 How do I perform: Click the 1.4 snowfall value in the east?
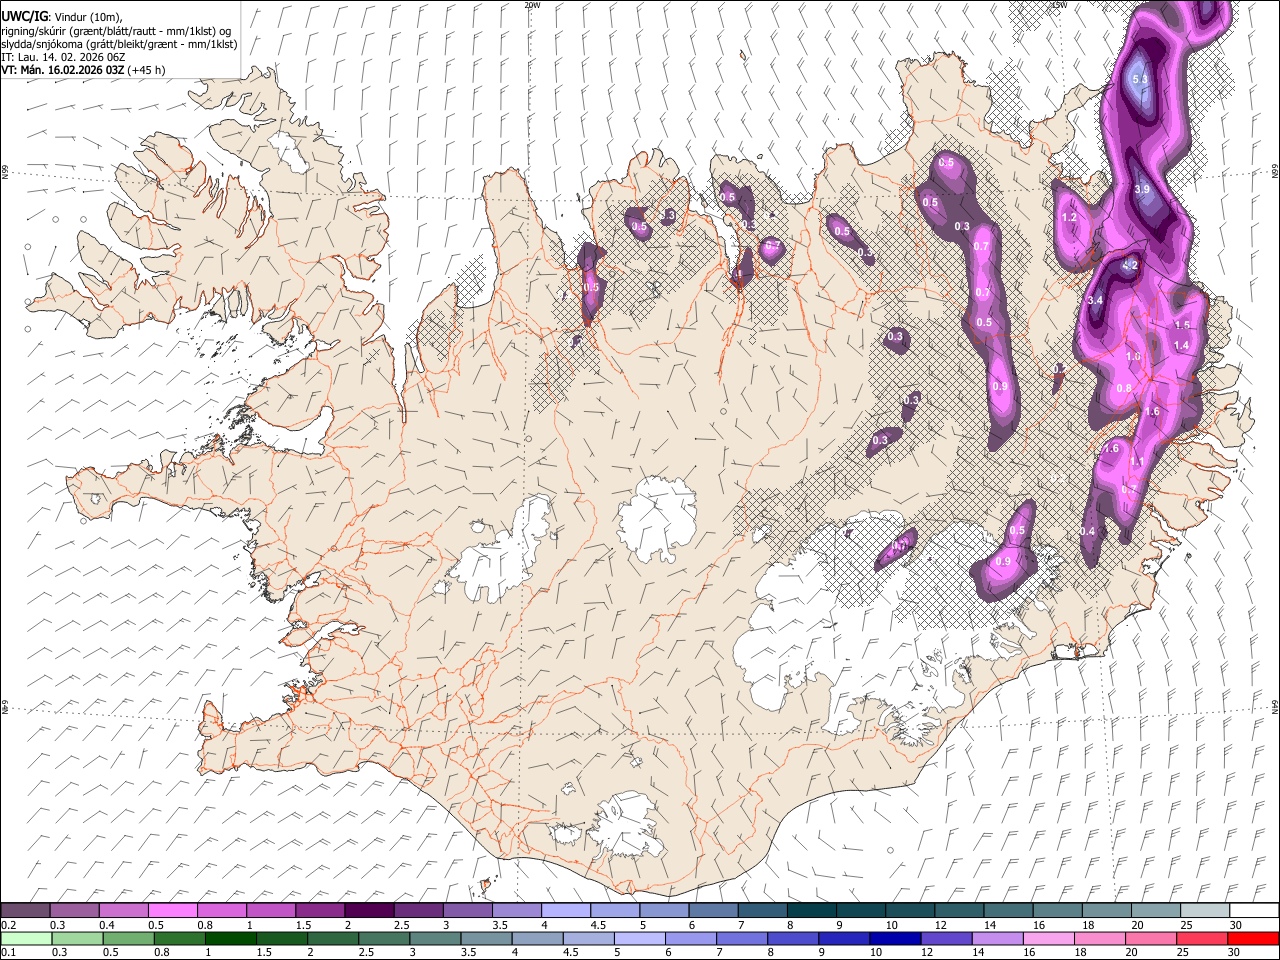(1181, 346)
